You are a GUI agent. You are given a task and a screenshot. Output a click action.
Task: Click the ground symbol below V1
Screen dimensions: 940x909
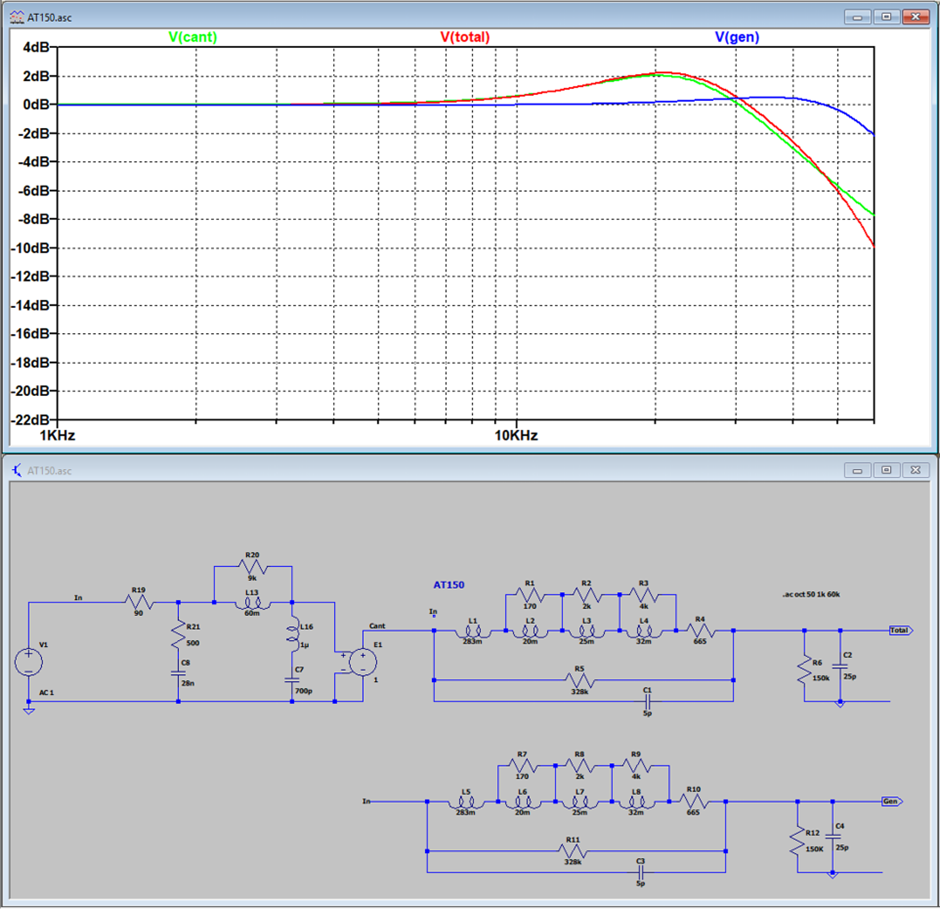click(28, 710)
